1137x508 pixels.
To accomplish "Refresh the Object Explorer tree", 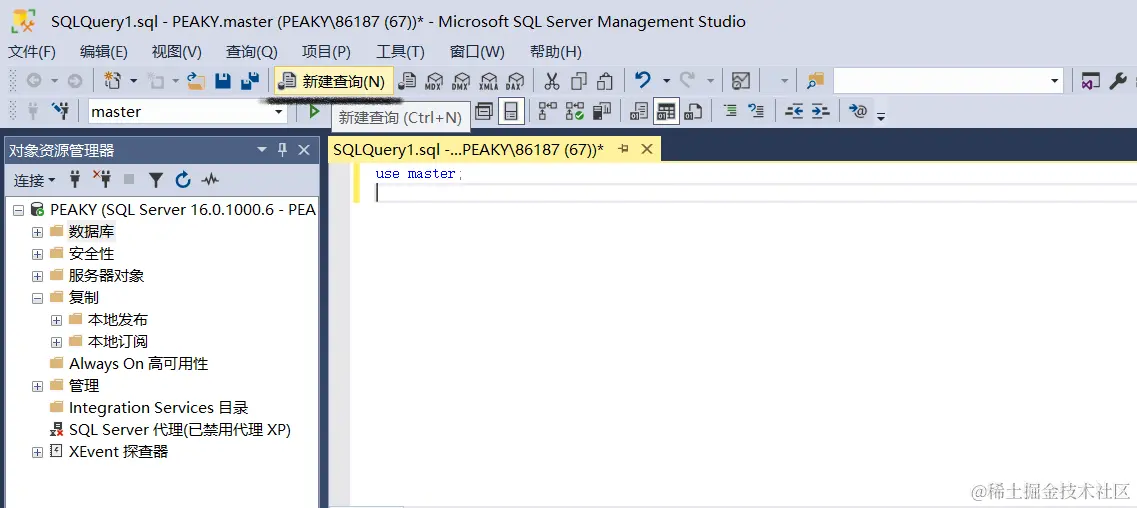I will click(x=183, y=180).
